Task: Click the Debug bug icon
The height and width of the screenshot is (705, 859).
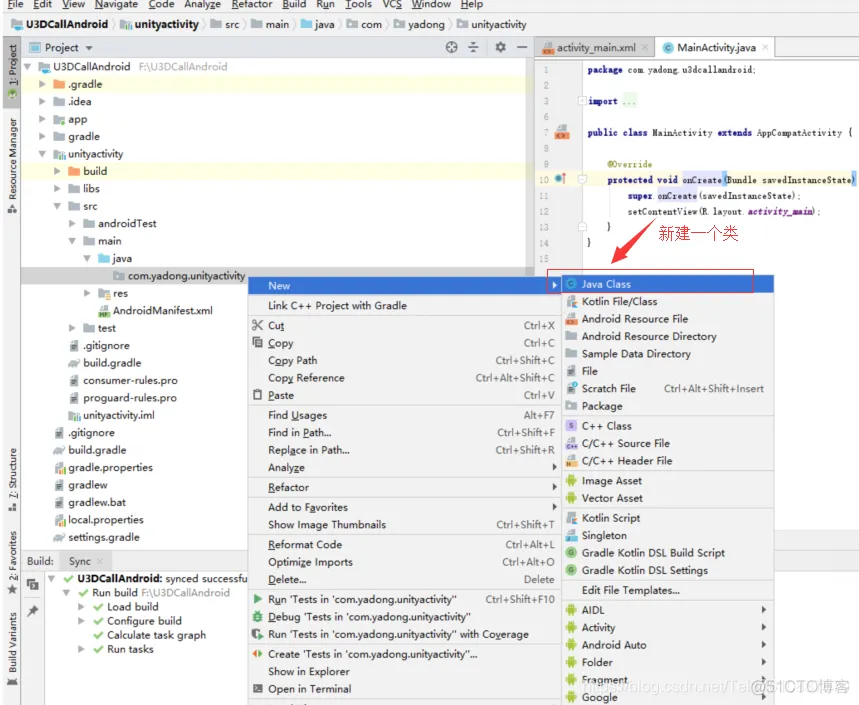Action: [x=257, y=617]
